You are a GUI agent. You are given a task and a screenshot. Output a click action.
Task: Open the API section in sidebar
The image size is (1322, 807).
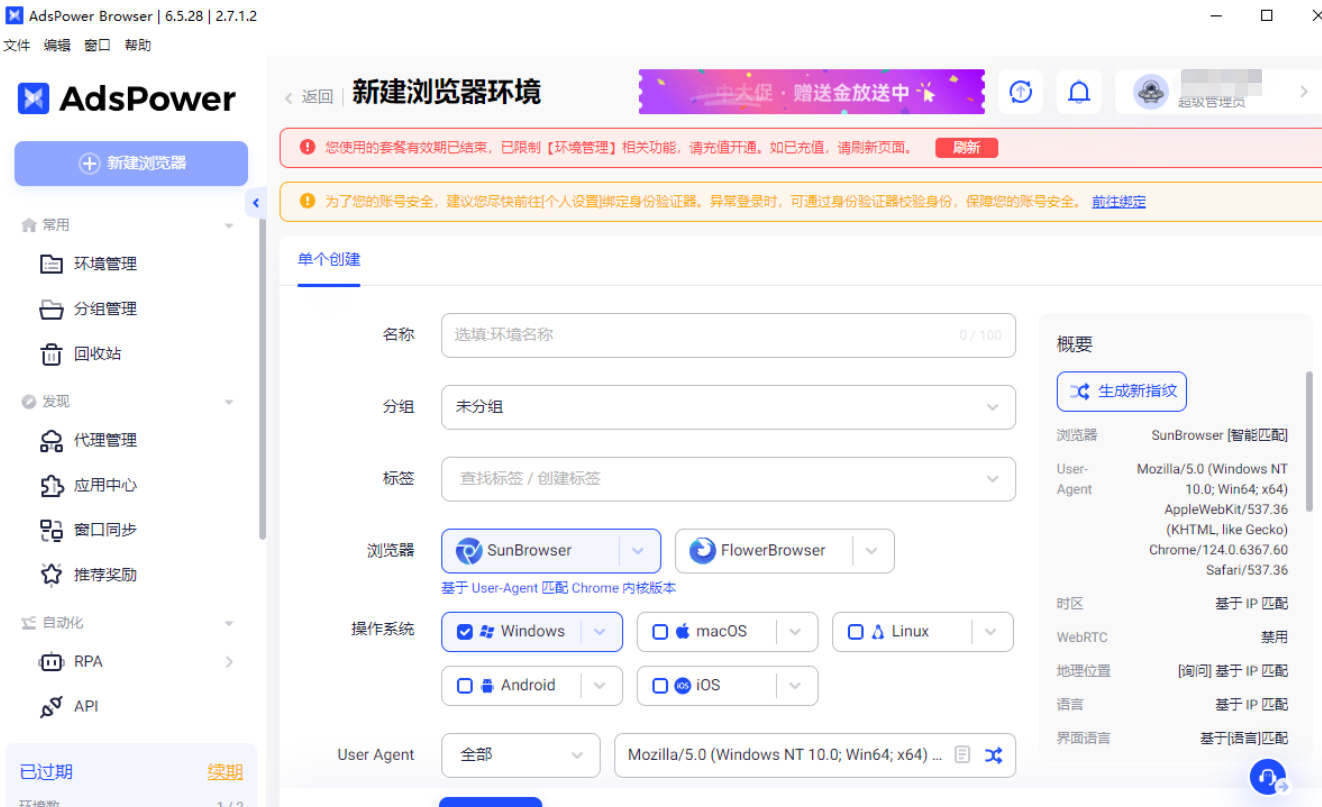pyautogui.click(x=86, y=706)
